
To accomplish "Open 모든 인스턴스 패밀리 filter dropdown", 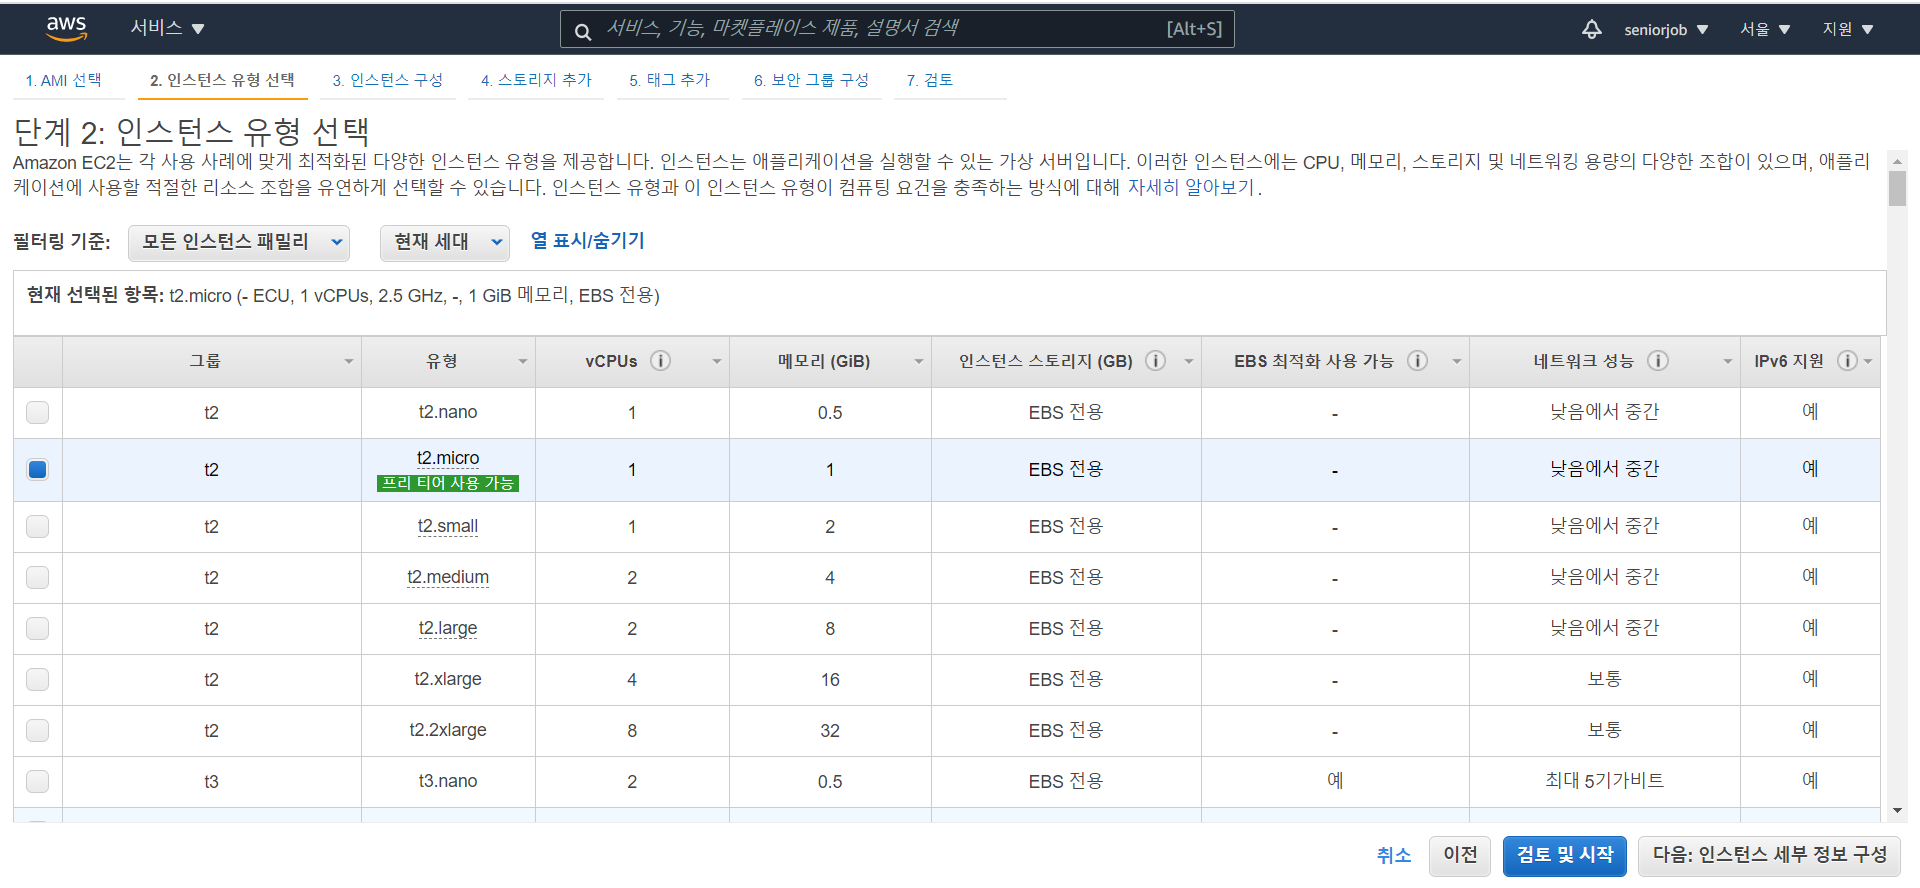I will point(239,242).
